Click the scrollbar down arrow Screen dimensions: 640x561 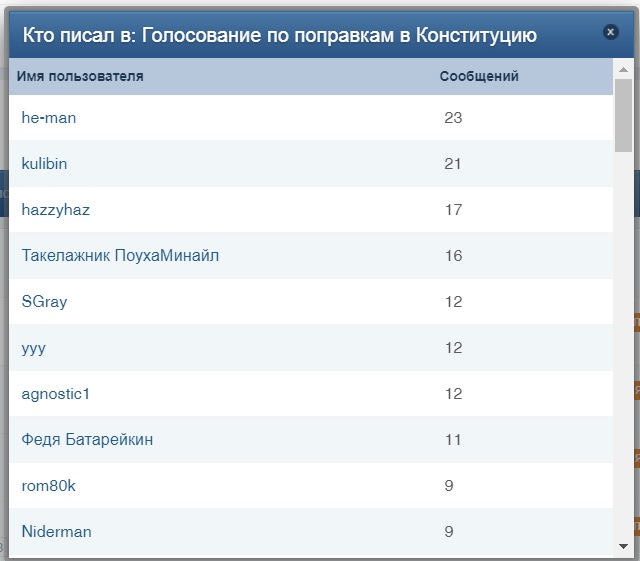click(x=623, y=546)
